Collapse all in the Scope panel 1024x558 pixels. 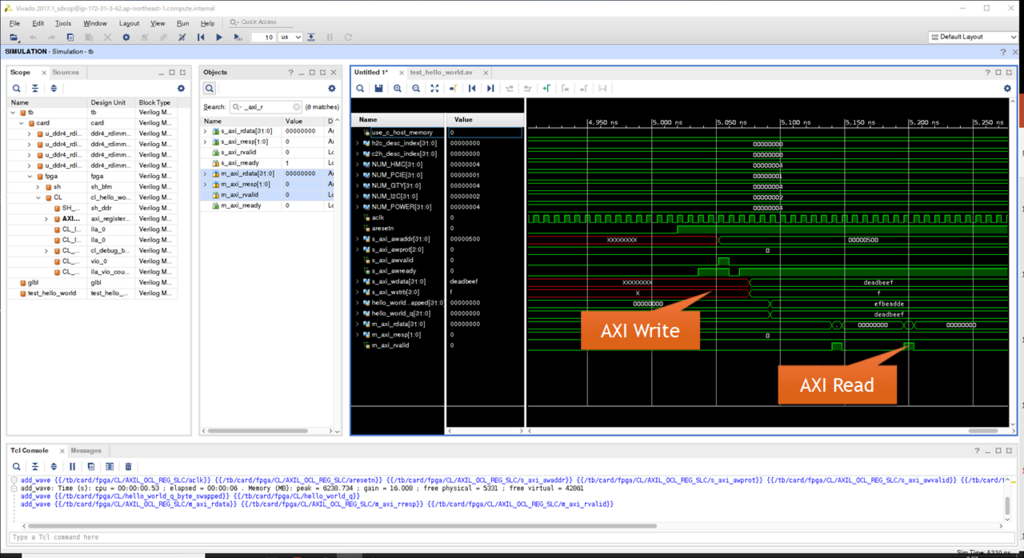click(x=35, y=88)
